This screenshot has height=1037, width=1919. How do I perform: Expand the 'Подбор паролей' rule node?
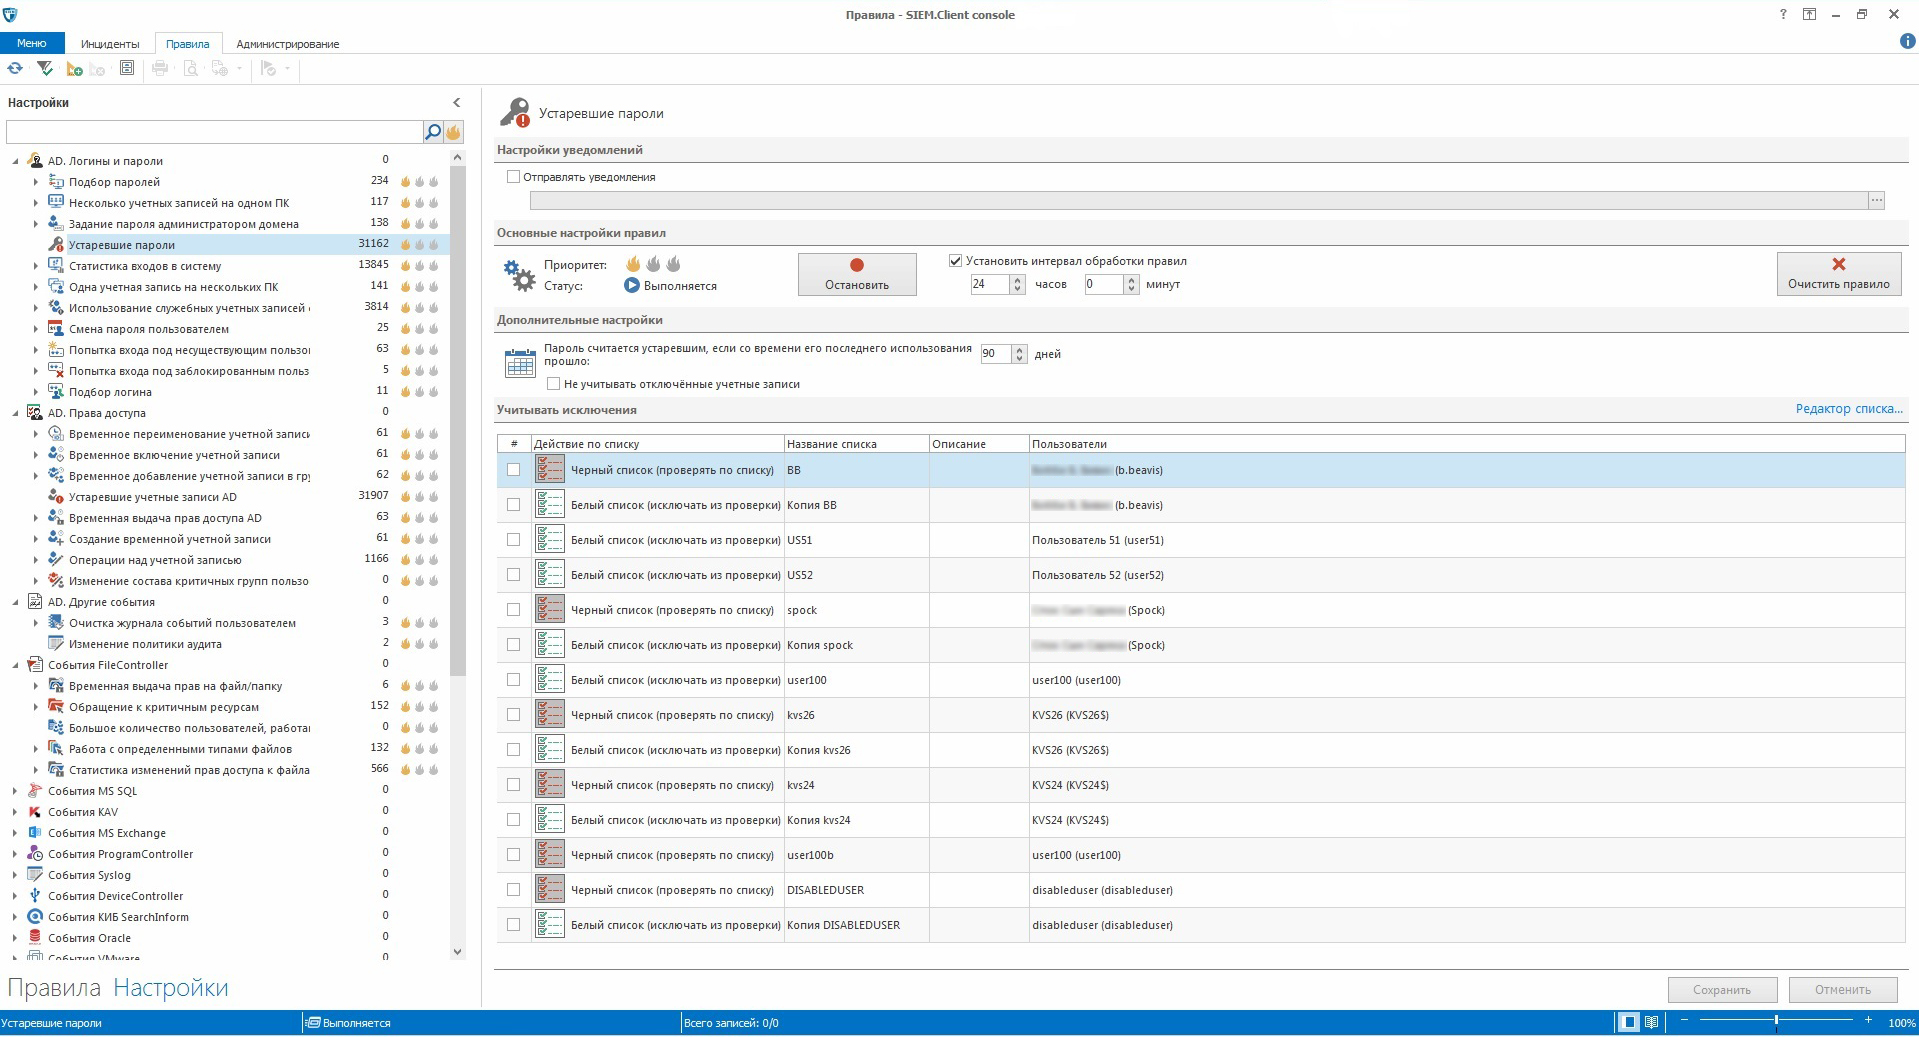coord(36,182)
